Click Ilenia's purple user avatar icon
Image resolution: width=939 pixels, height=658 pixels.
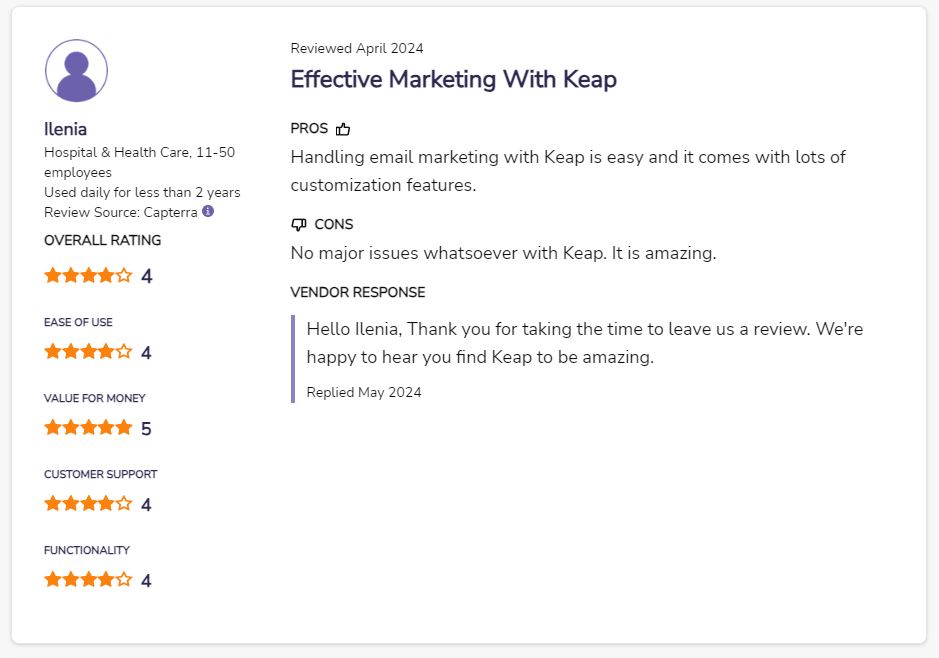click(76, 71)
